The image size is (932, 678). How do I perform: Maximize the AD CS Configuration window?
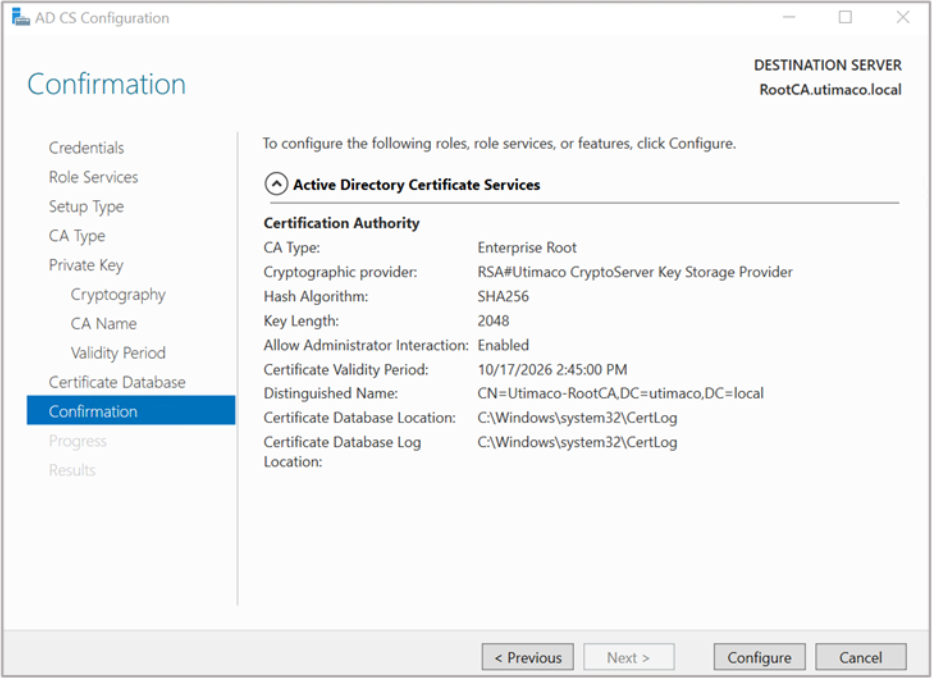click(x=845, y=18)
